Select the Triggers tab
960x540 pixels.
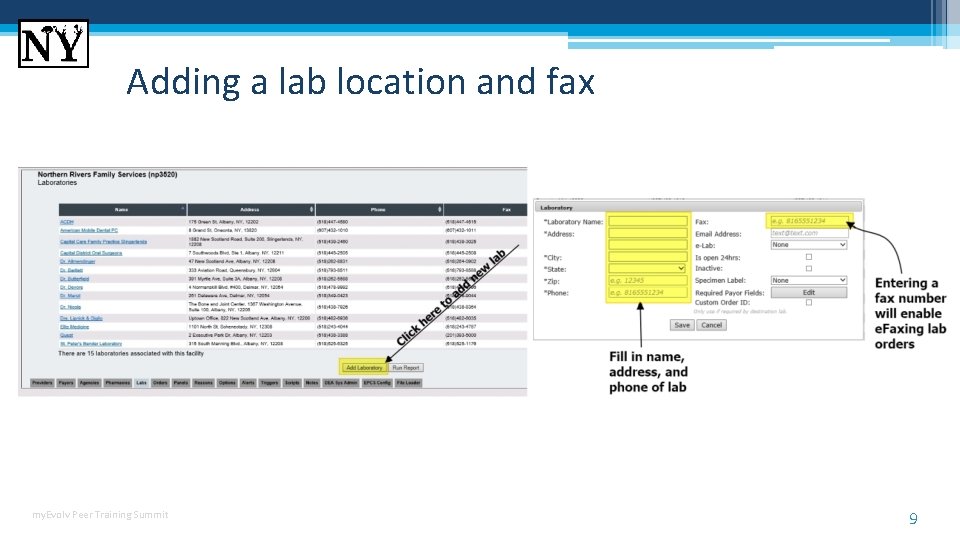coord(270,383)
